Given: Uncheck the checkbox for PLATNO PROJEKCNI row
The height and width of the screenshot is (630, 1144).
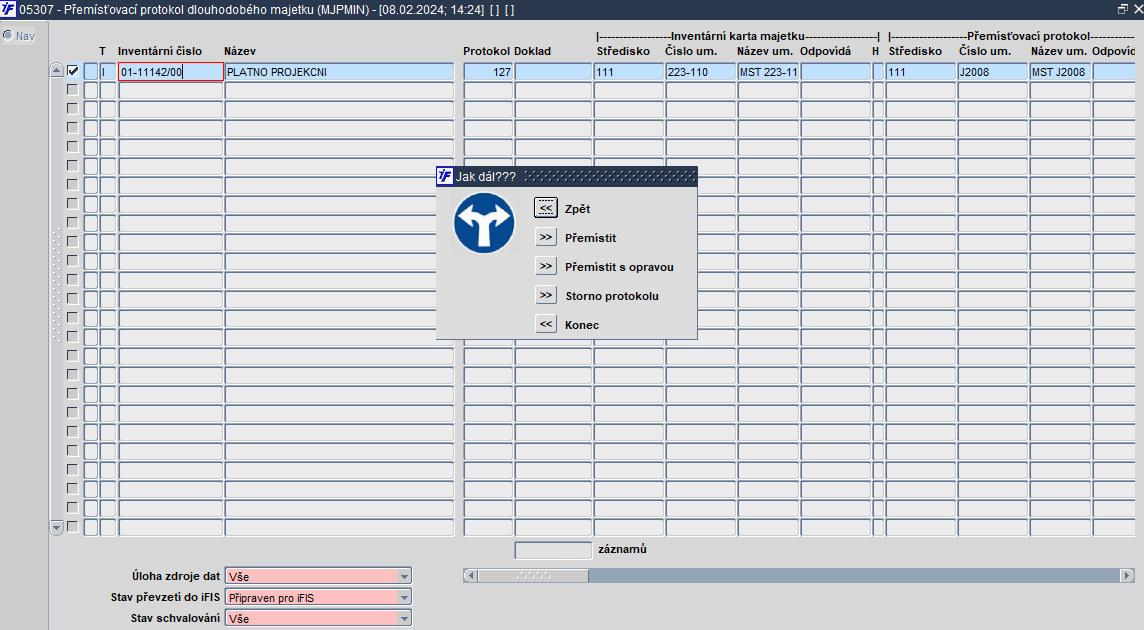Looking at the screenshot, I should pyautogui.click(x=72, y=71).
